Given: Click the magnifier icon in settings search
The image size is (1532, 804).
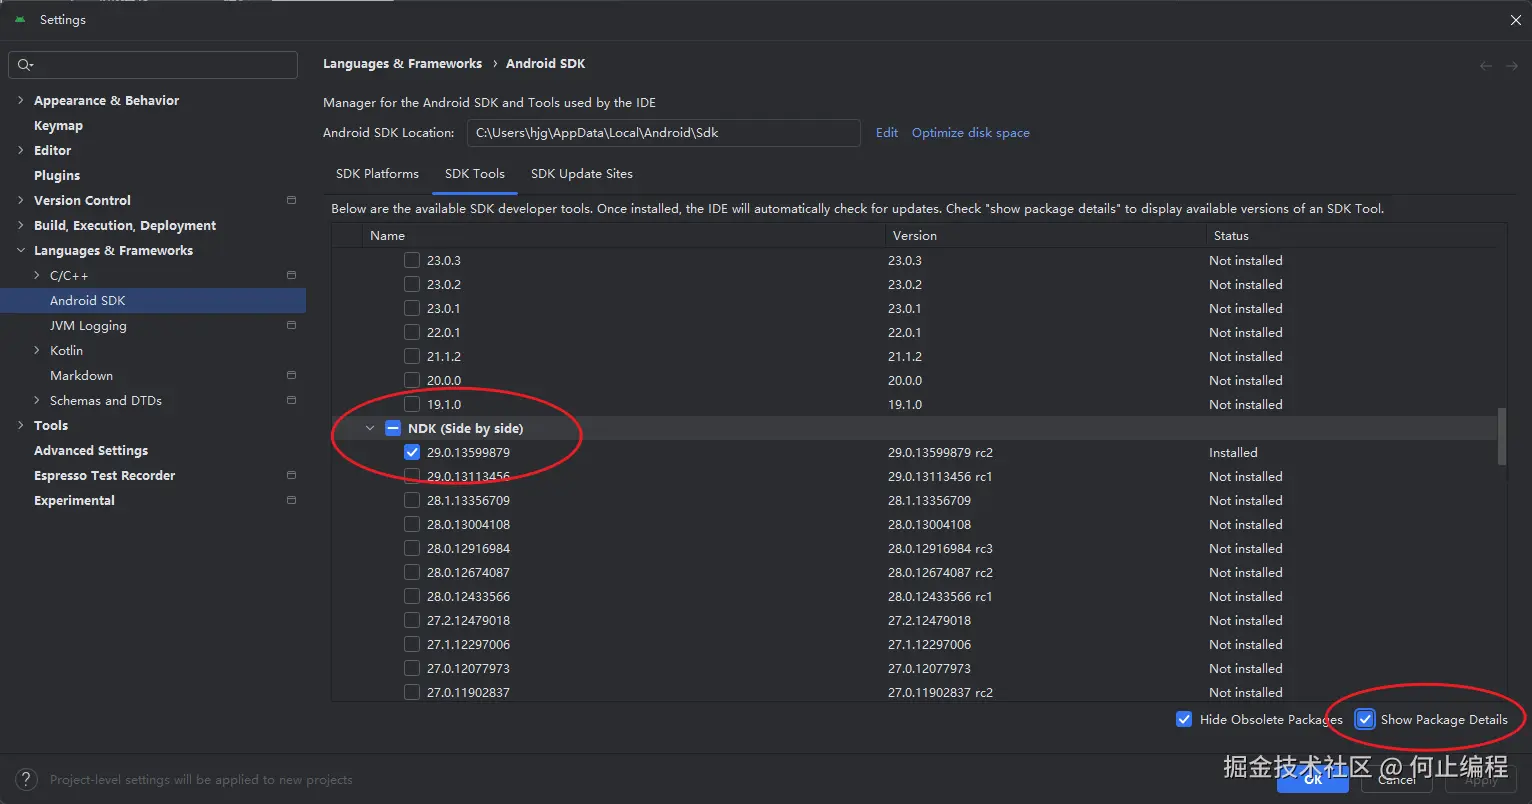Looking at the screenshot, I should 25,65.
